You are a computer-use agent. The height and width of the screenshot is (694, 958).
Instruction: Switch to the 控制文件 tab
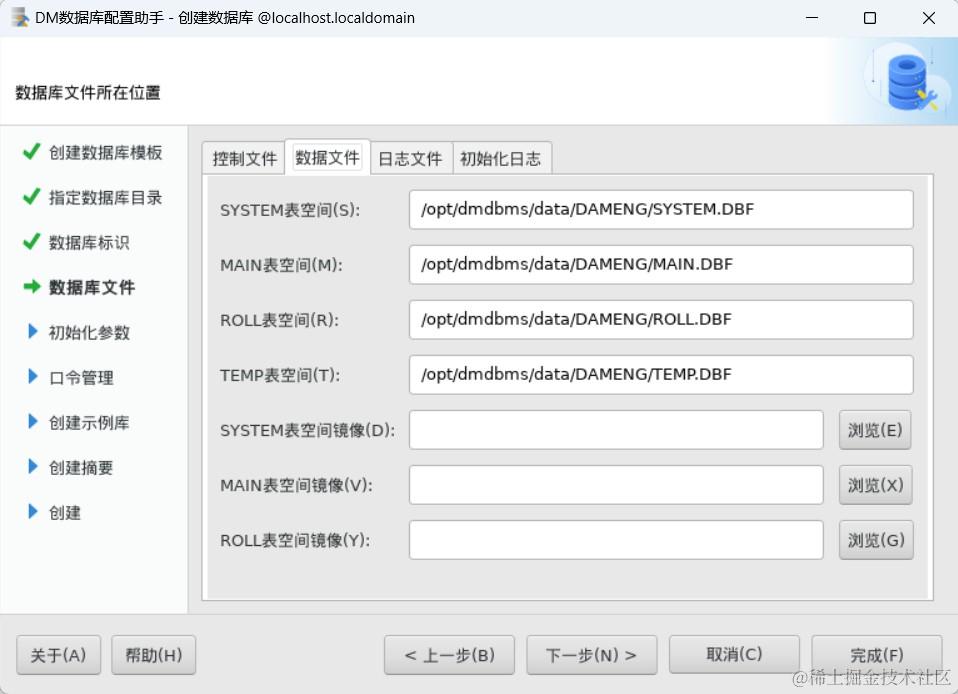[x=244, y=159]
